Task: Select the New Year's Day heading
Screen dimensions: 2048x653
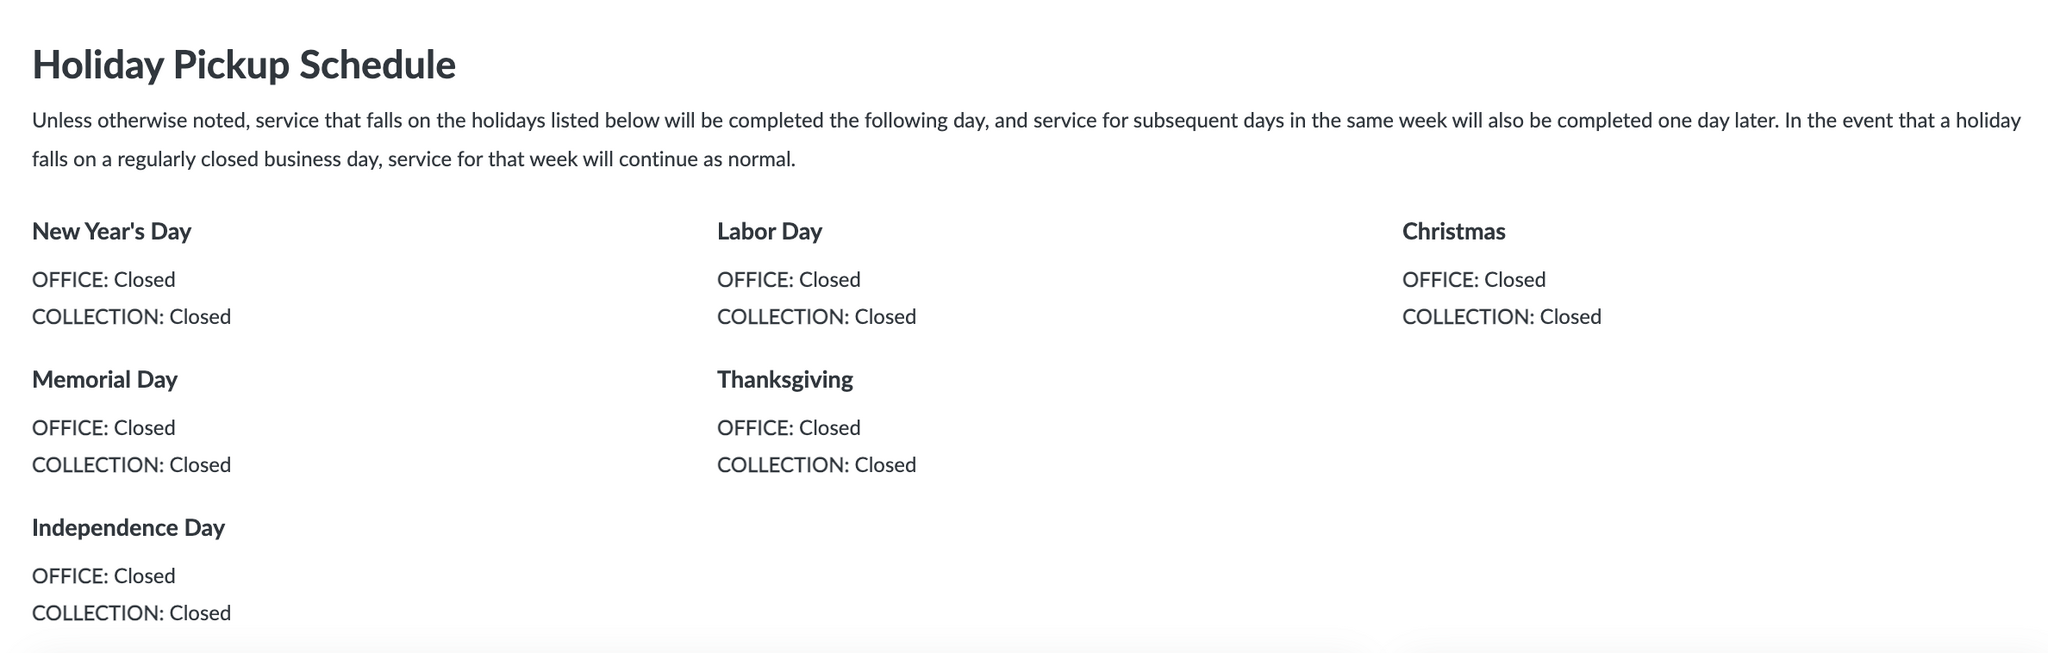Action: (111, 232)
